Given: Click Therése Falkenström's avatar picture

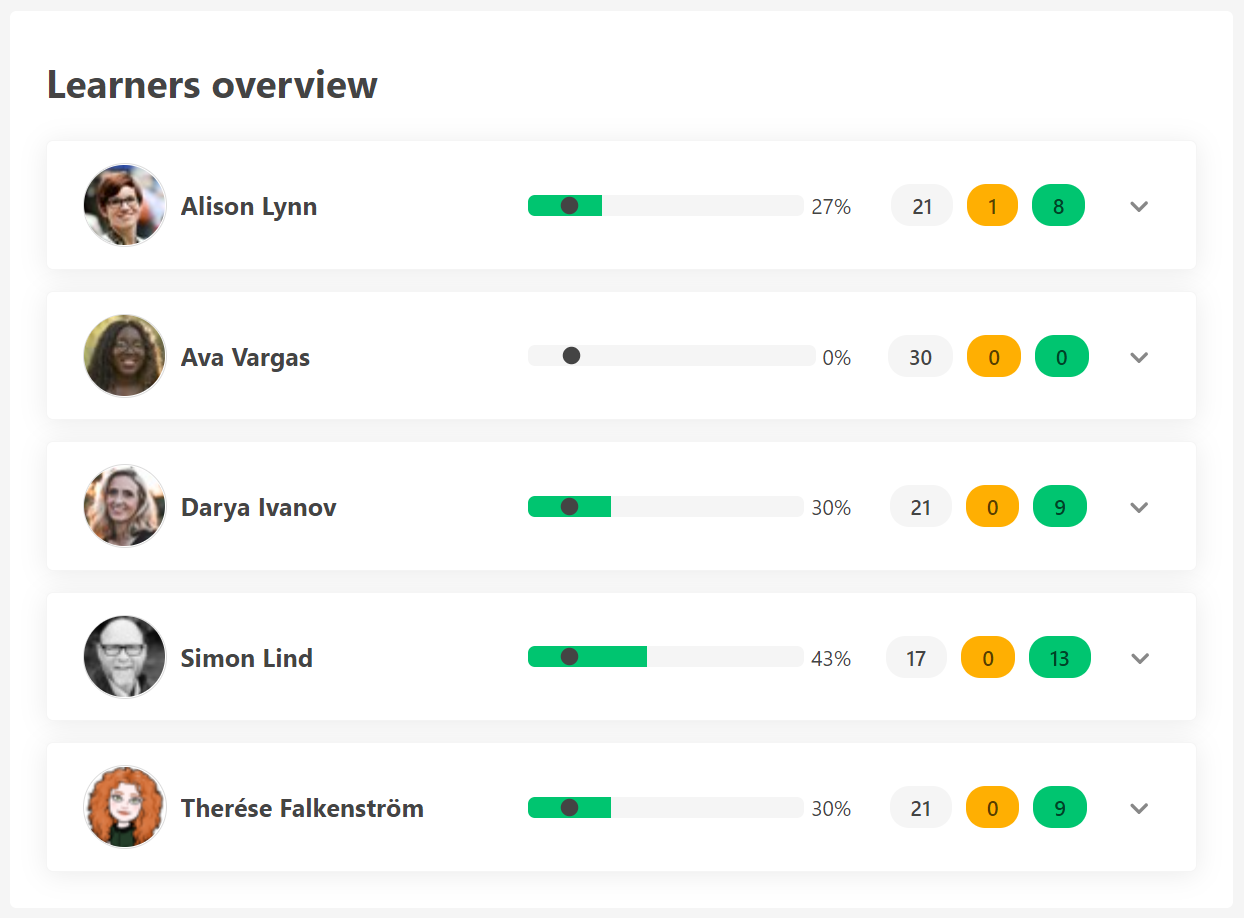Looking at the screenshot, I should [124, 807].
